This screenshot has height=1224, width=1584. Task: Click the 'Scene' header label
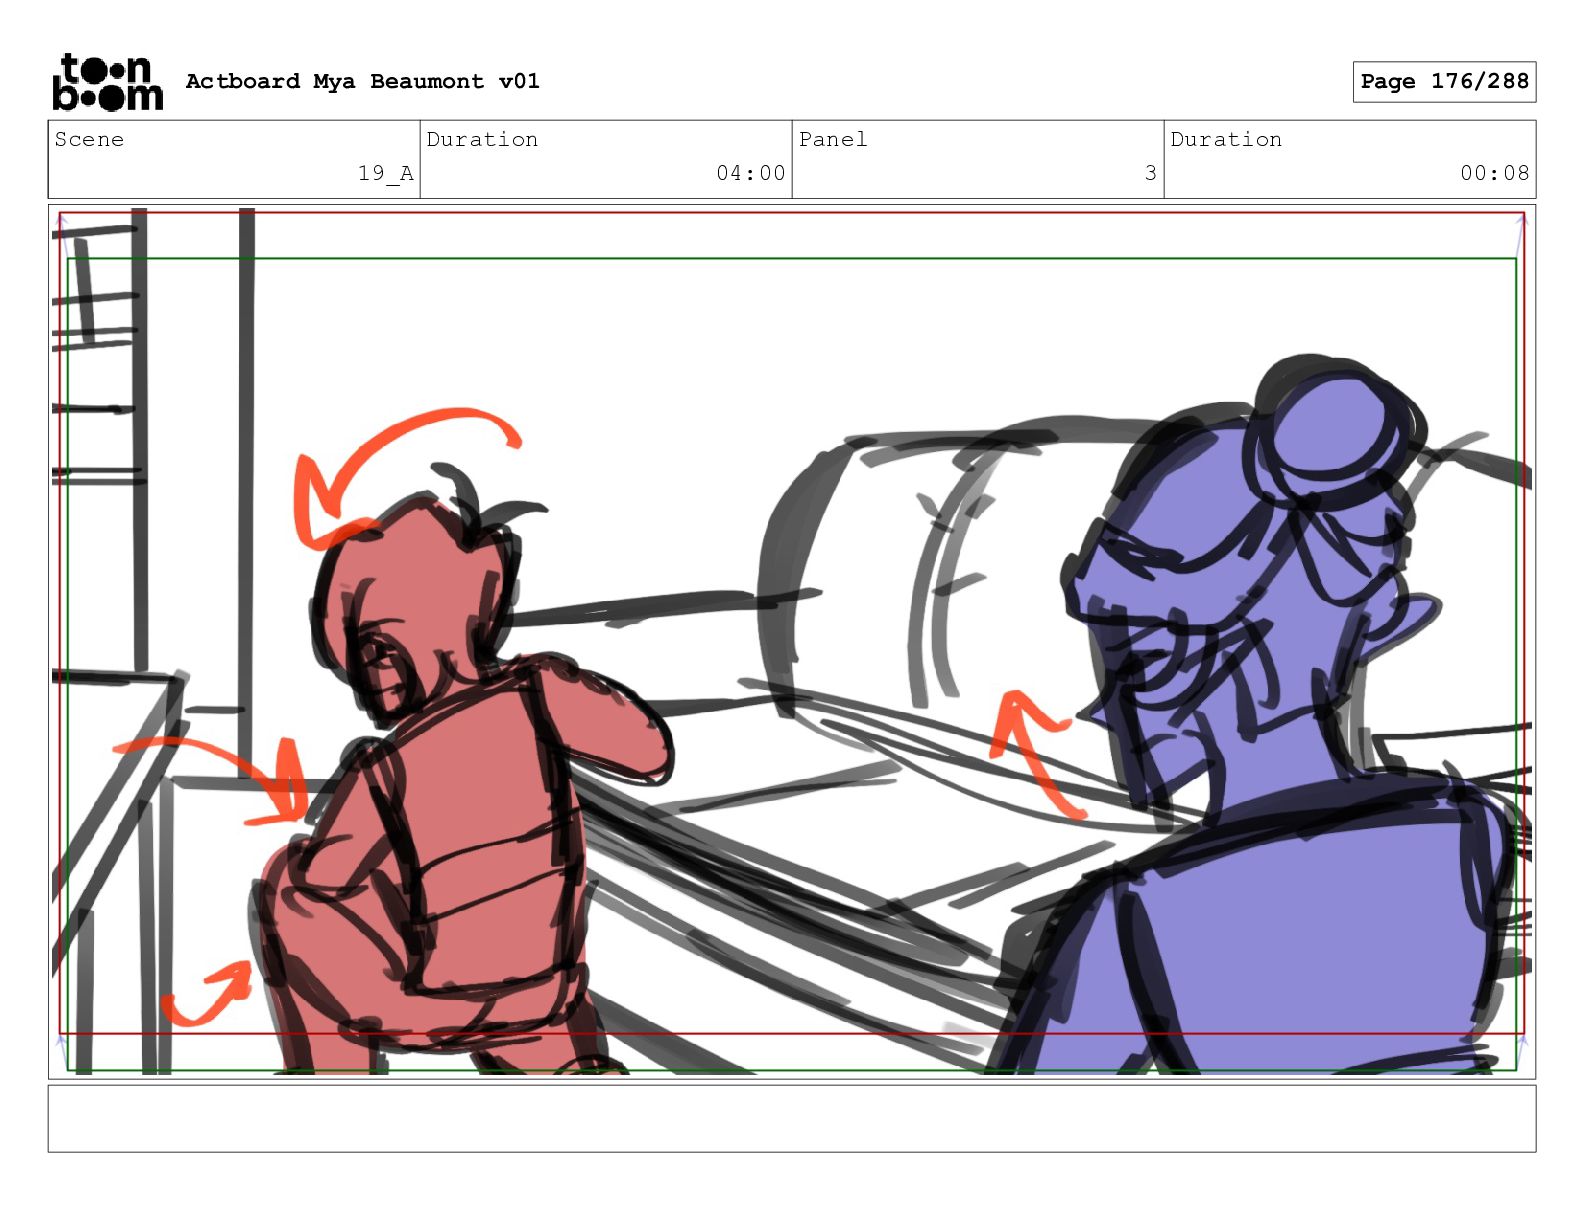tap(89, 139)
